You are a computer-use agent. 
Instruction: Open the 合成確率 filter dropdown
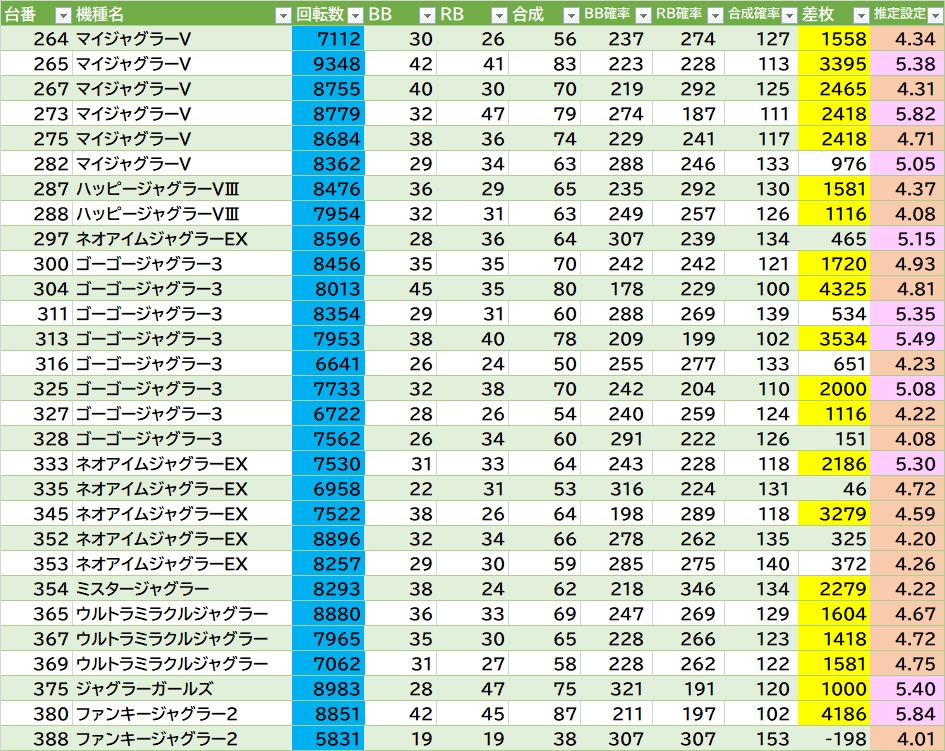coord(788,15)
